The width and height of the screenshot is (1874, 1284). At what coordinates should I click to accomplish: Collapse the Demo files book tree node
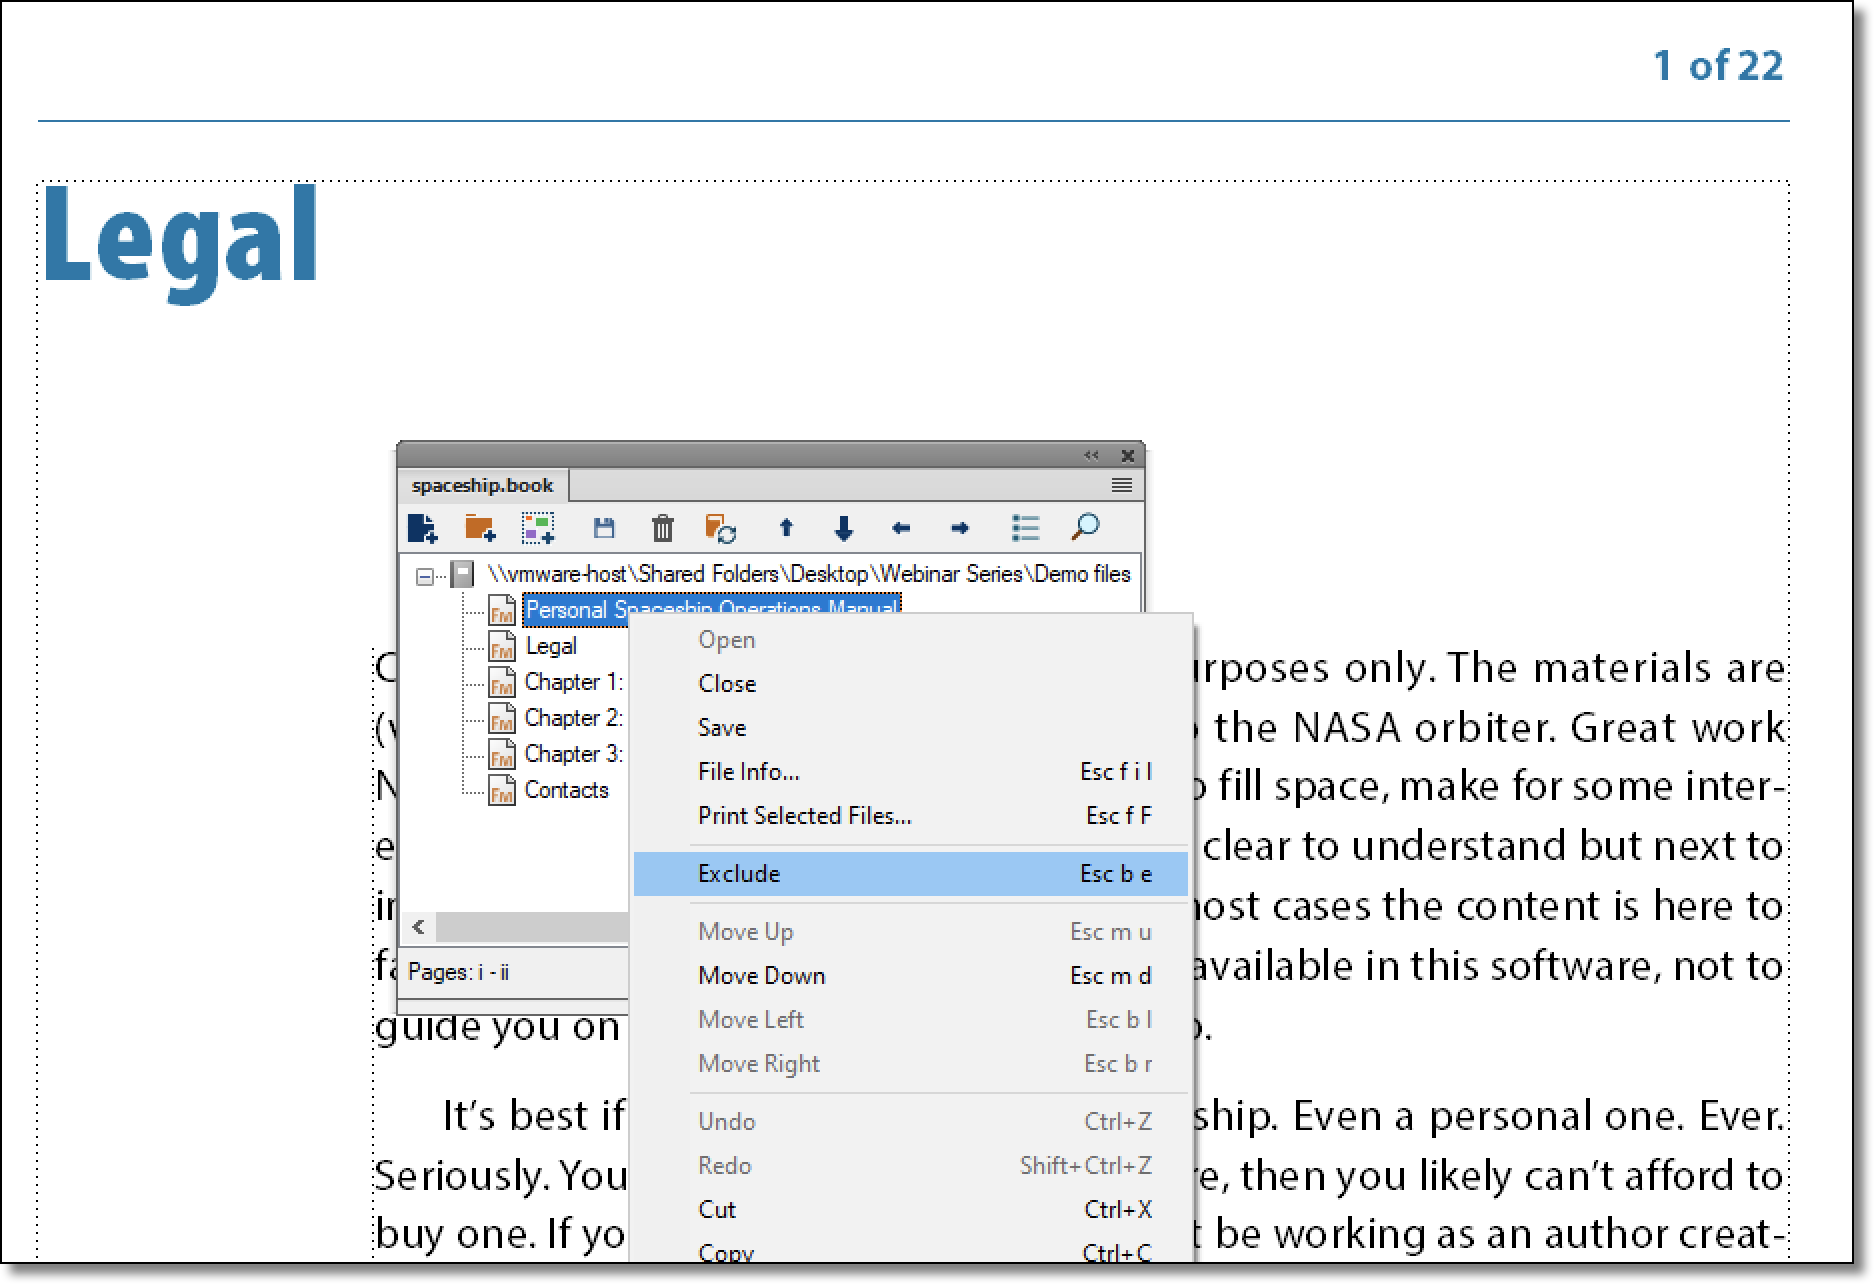click(x=424, y=574)
